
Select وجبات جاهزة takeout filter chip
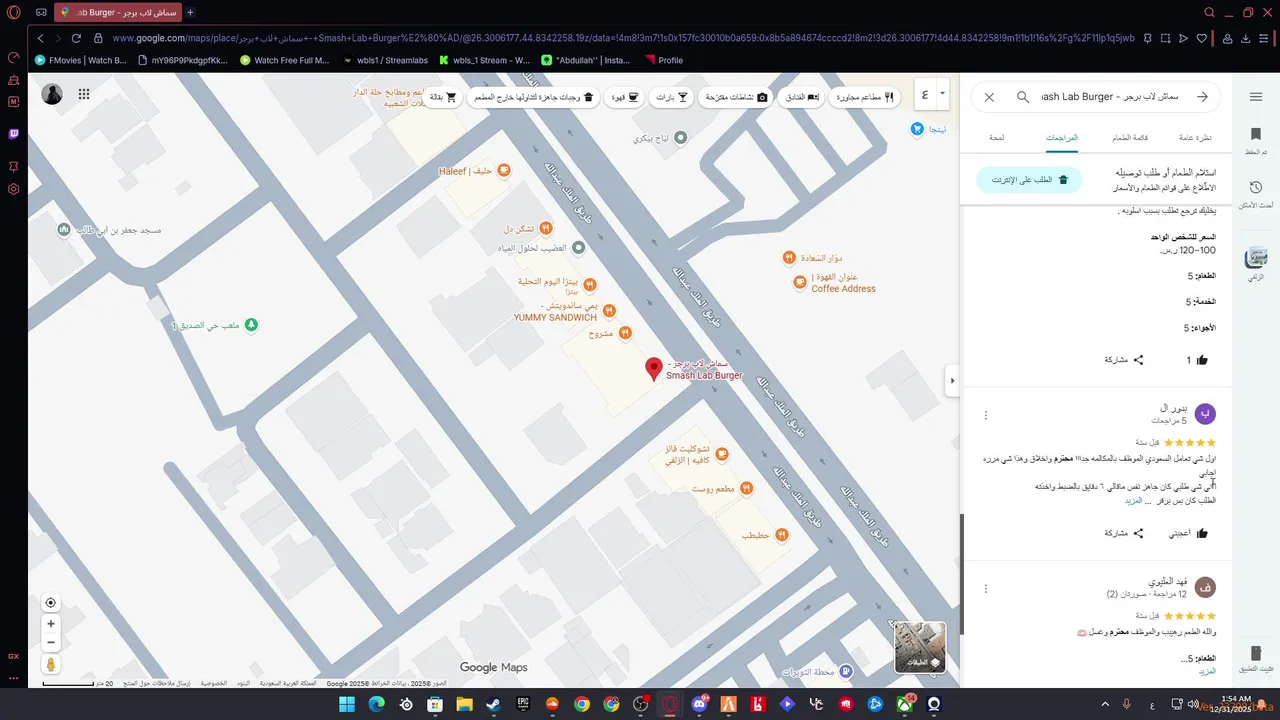pos(533,97)
